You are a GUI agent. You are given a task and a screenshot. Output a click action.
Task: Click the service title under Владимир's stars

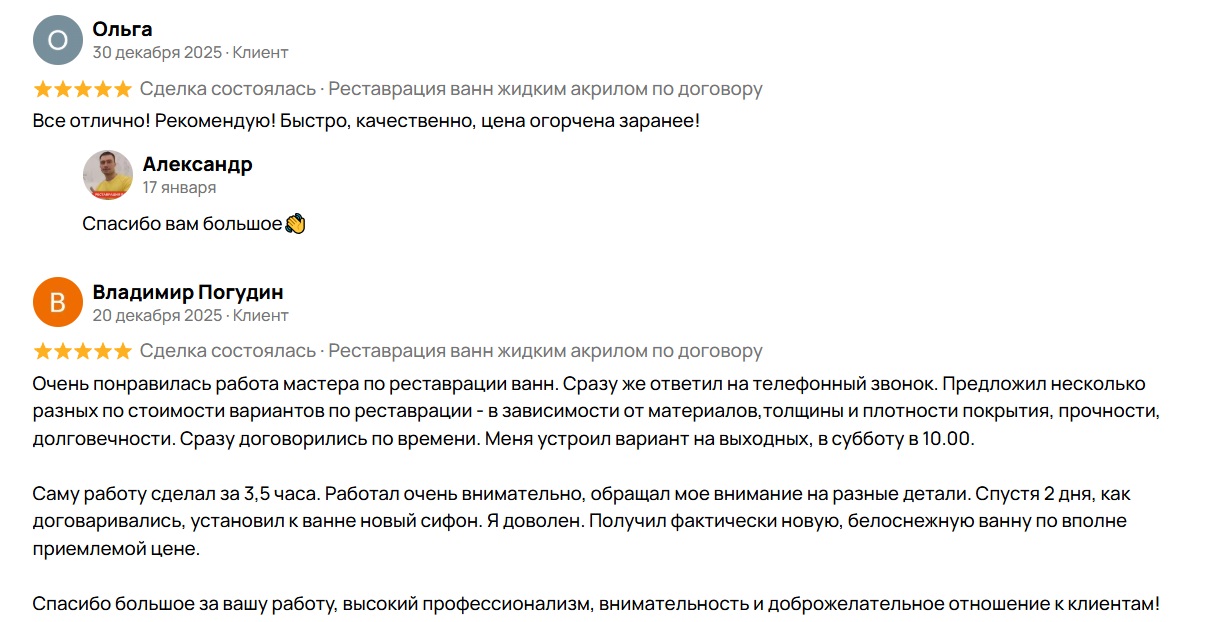(x=545, y=351)
